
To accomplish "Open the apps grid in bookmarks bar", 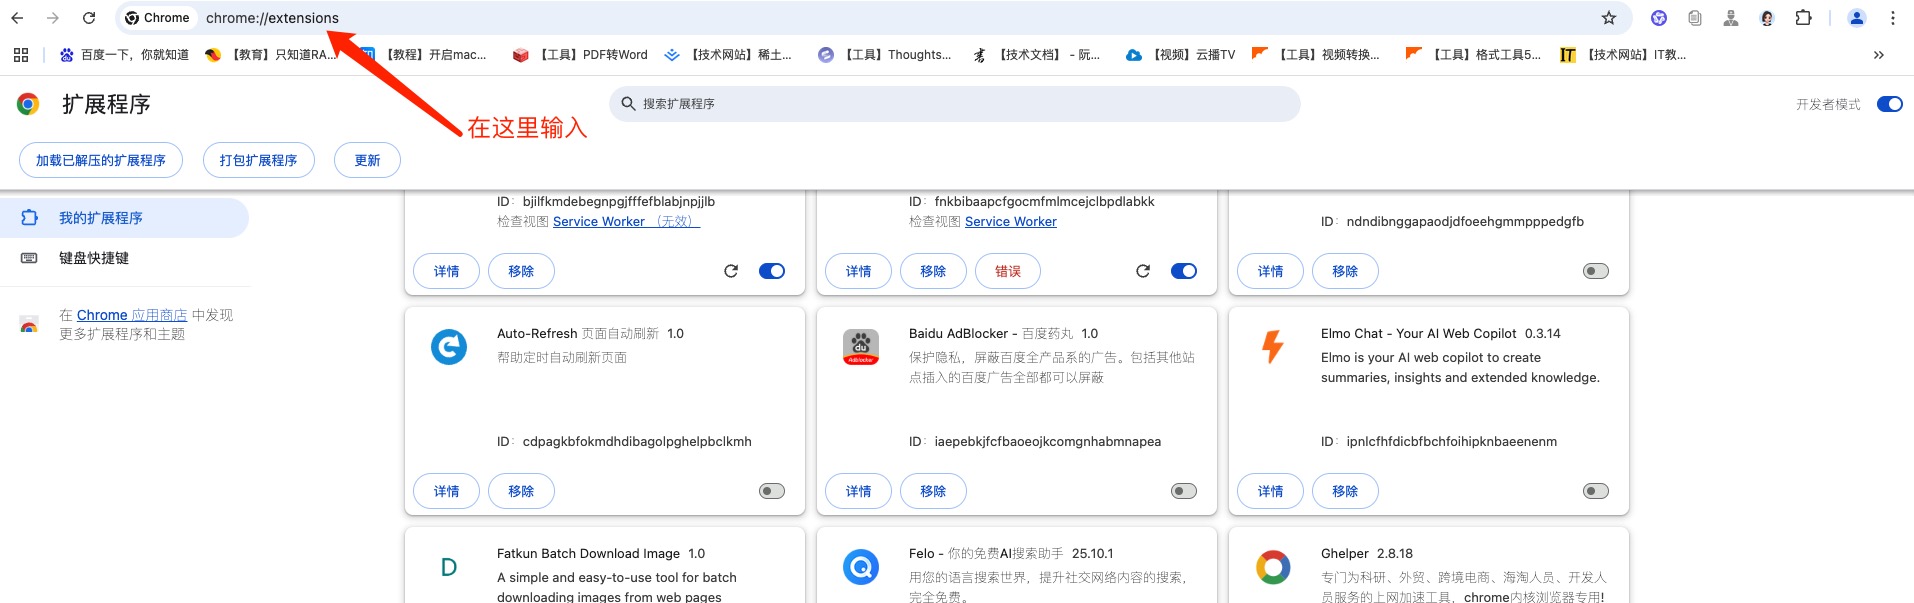I will coord(21,55).
